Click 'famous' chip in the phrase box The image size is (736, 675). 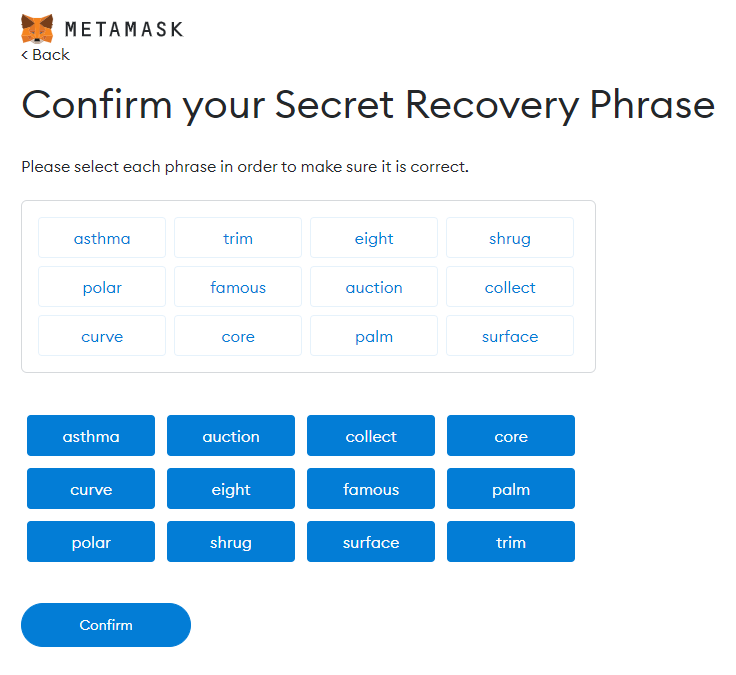pyautogui.click(x=238, y=287)
